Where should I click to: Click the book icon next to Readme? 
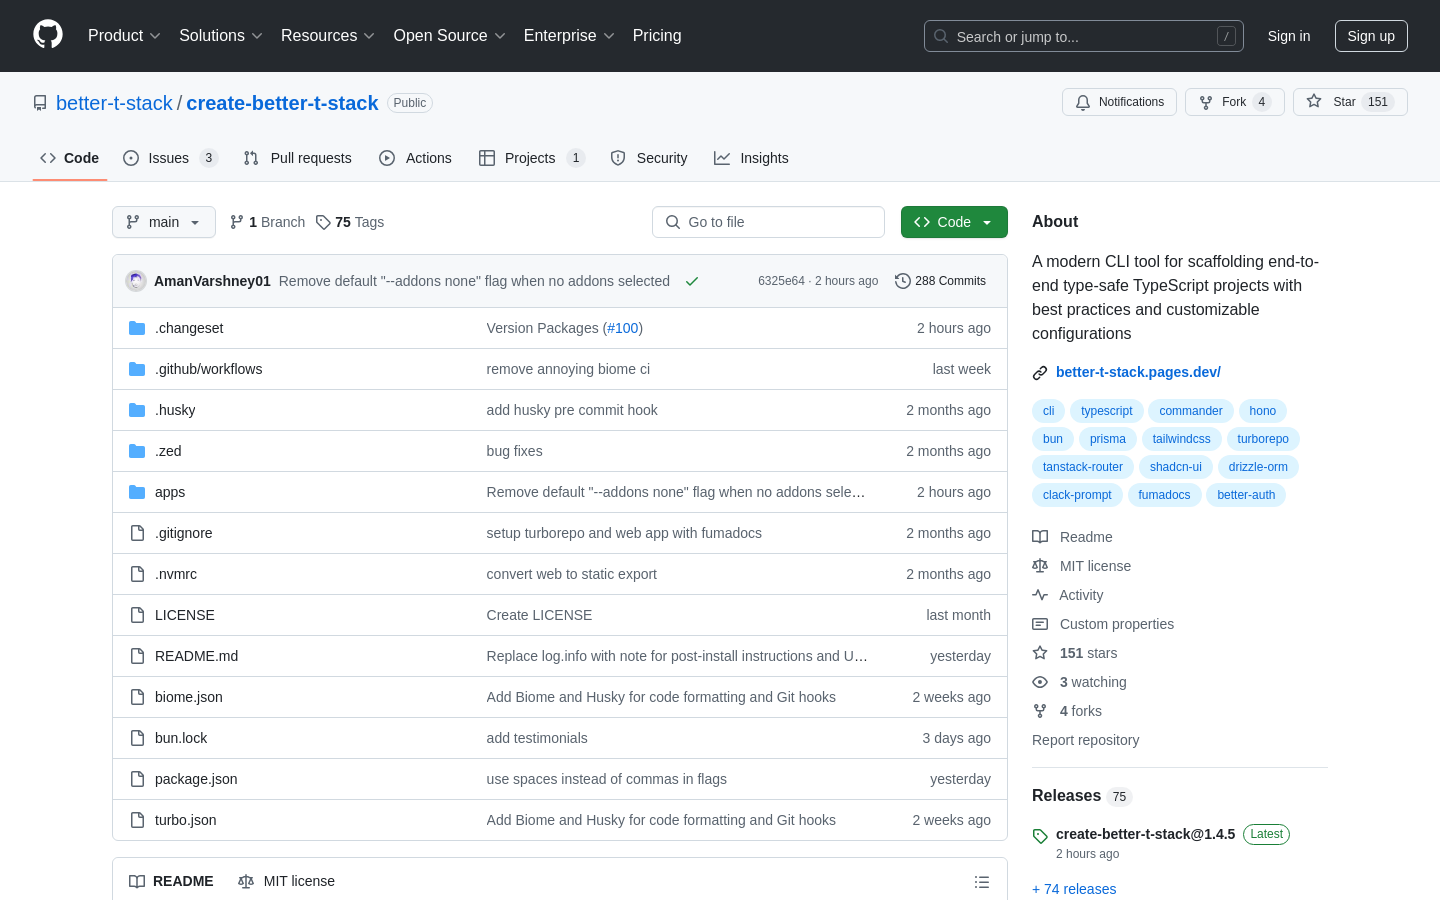coord(1040,537)
